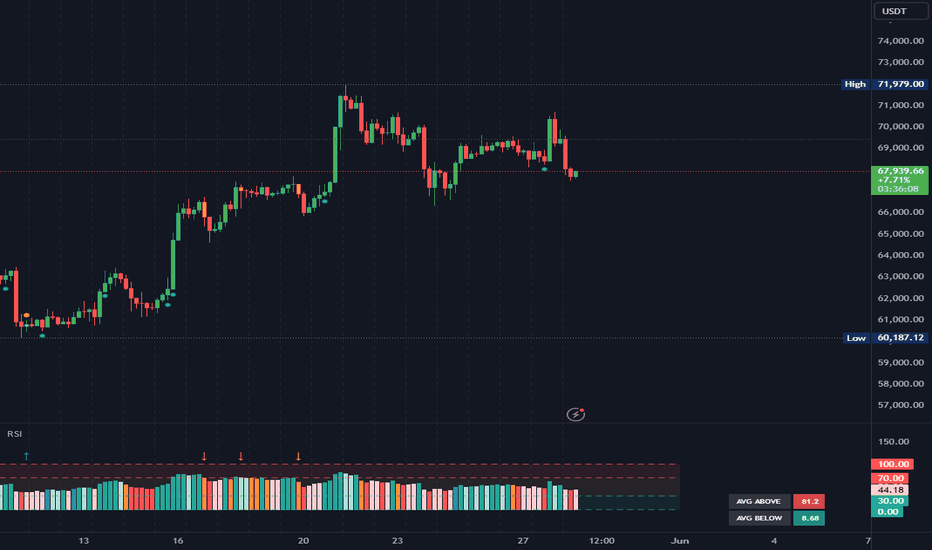Click the teal dot marker below recent candle
Image resolution: width=932 pixels, height=550 pixels.
tap(544, 169)
